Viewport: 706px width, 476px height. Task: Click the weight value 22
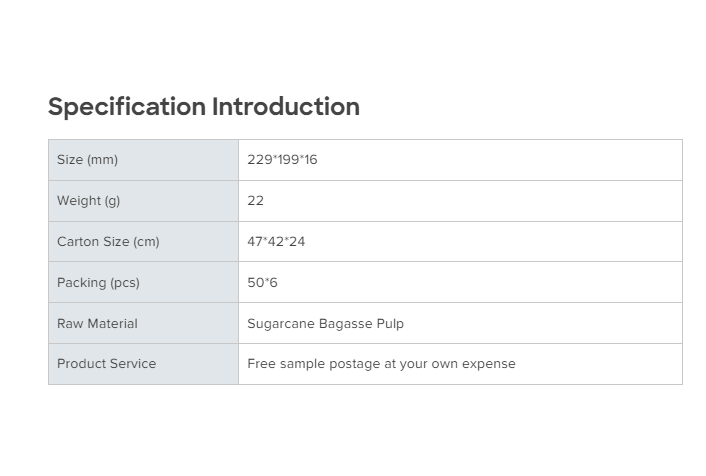coord(256,201)
